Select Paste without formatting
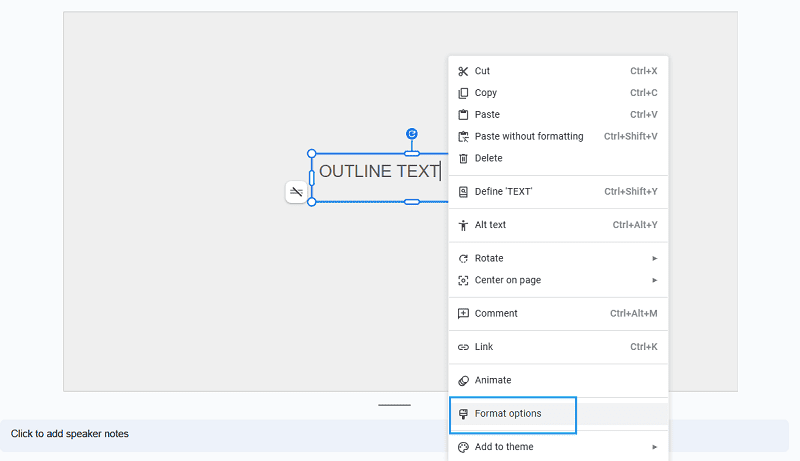 coord(558,137)
